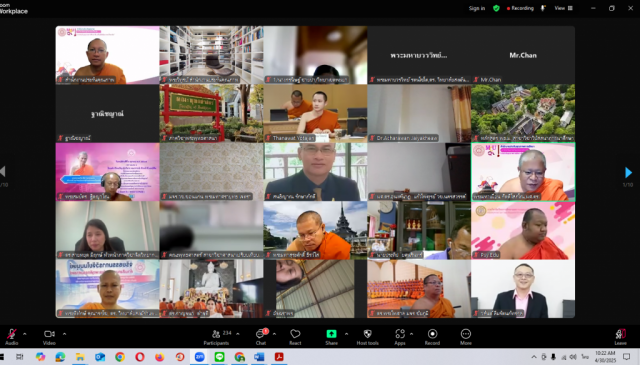Open the React emoji menu
The width and height of the screenshot is (640, 365).
point(295,334)
